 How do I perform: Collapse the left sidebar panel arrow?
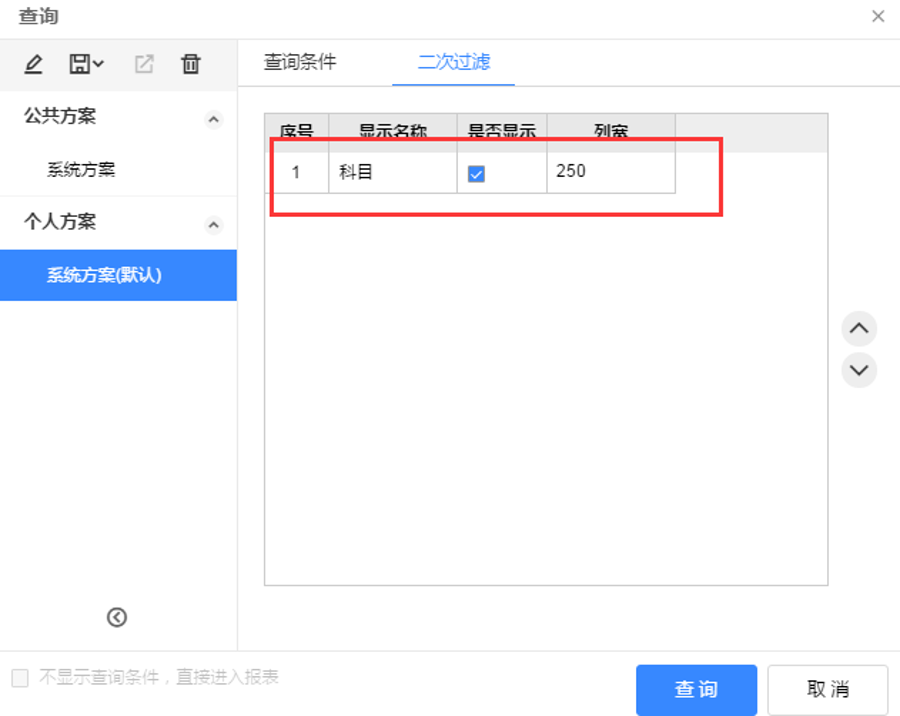point(117,617)
